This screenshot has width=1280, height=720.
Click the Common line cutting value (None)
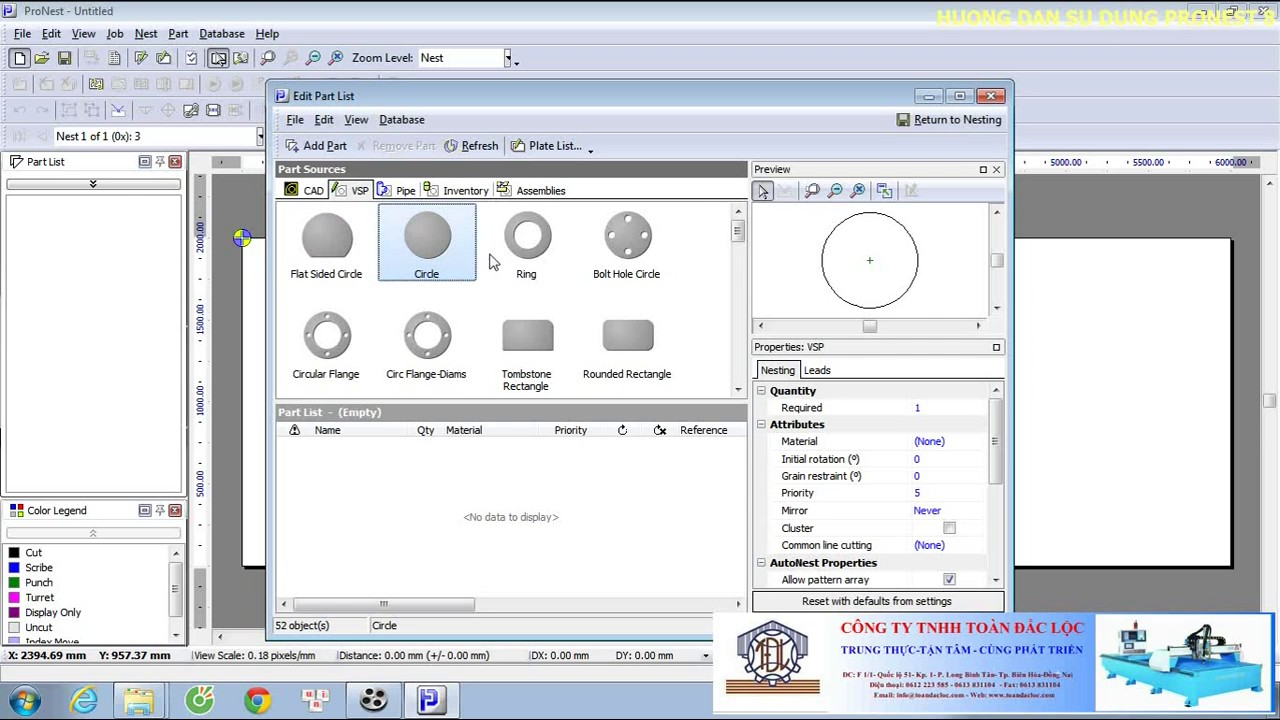(929, 545)
